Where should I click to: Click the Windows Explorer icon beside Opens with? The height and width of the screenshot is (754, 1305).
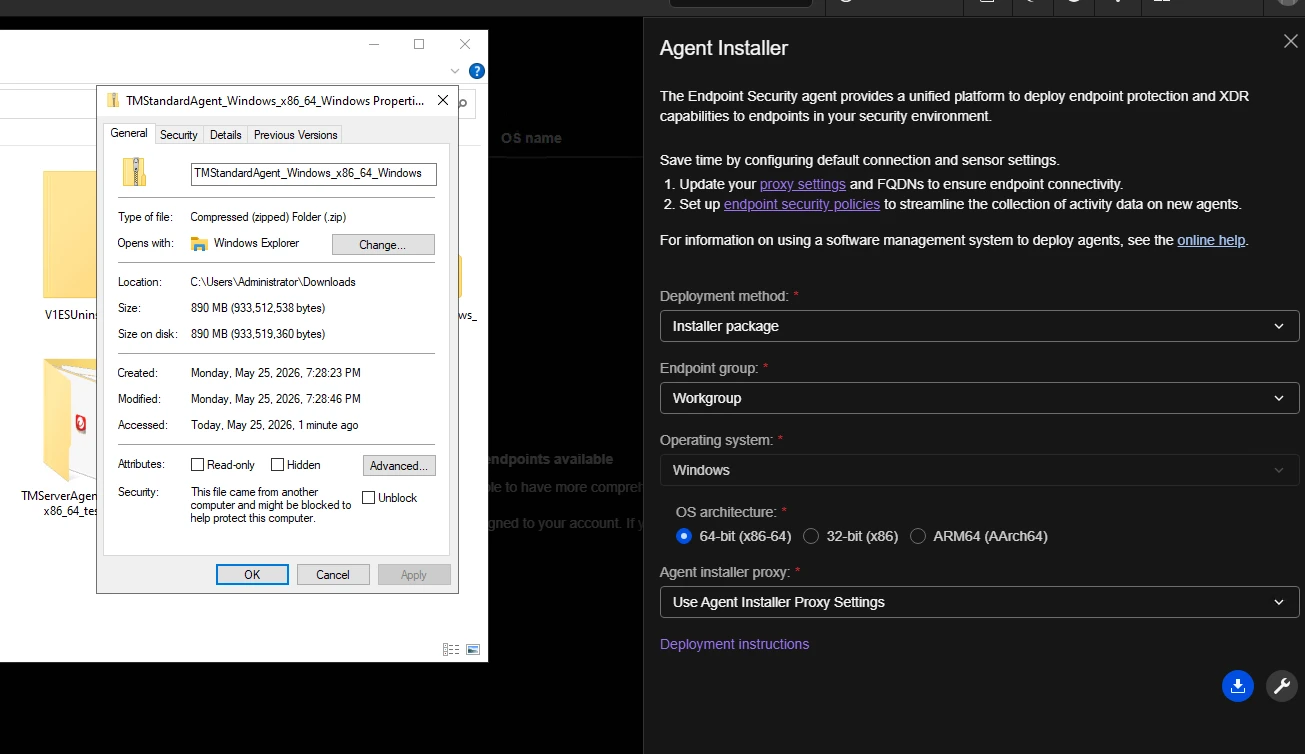click(x=199, y=243)
